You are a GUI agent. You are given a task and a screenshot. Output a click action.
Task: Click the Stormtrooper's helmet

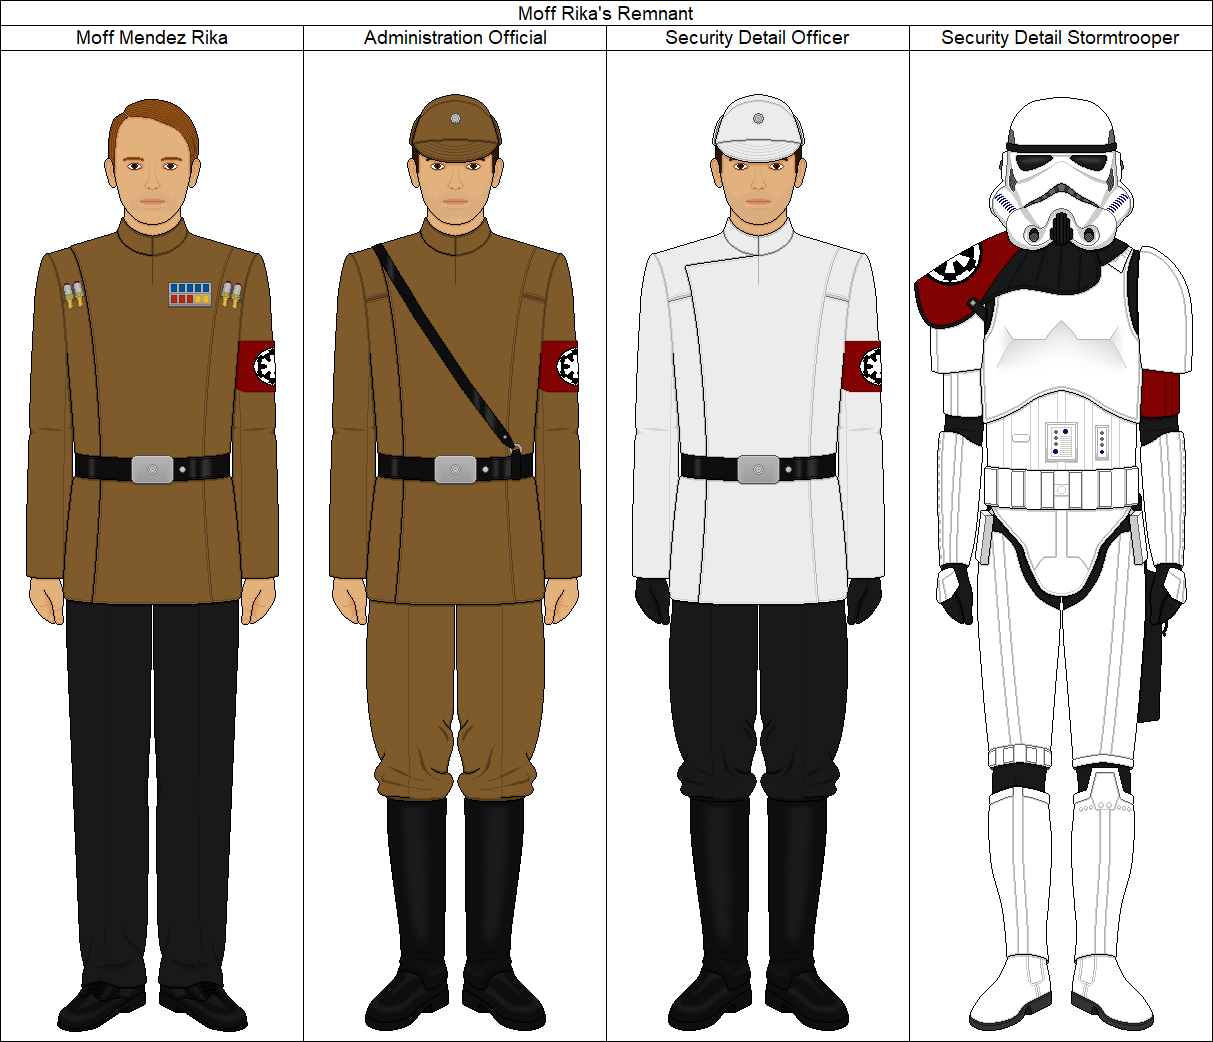click(x=1061, y=173)
